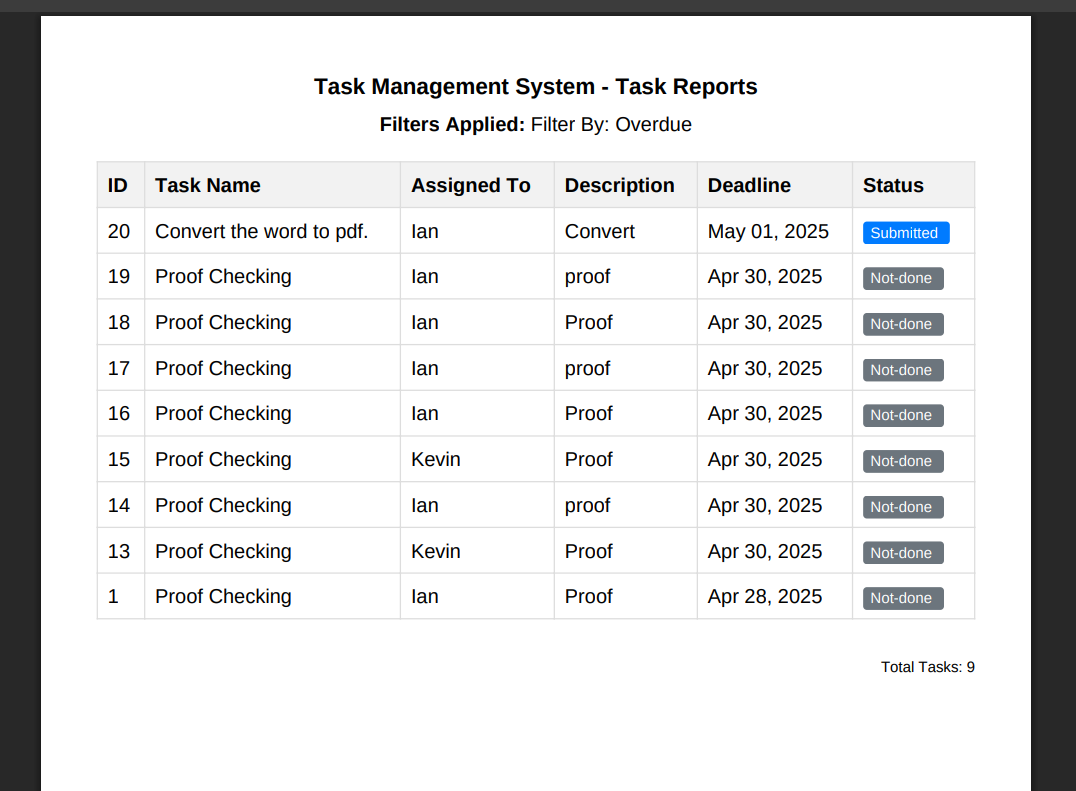
Task: Sort by the Assigned To column
Action: click(470, 185)
